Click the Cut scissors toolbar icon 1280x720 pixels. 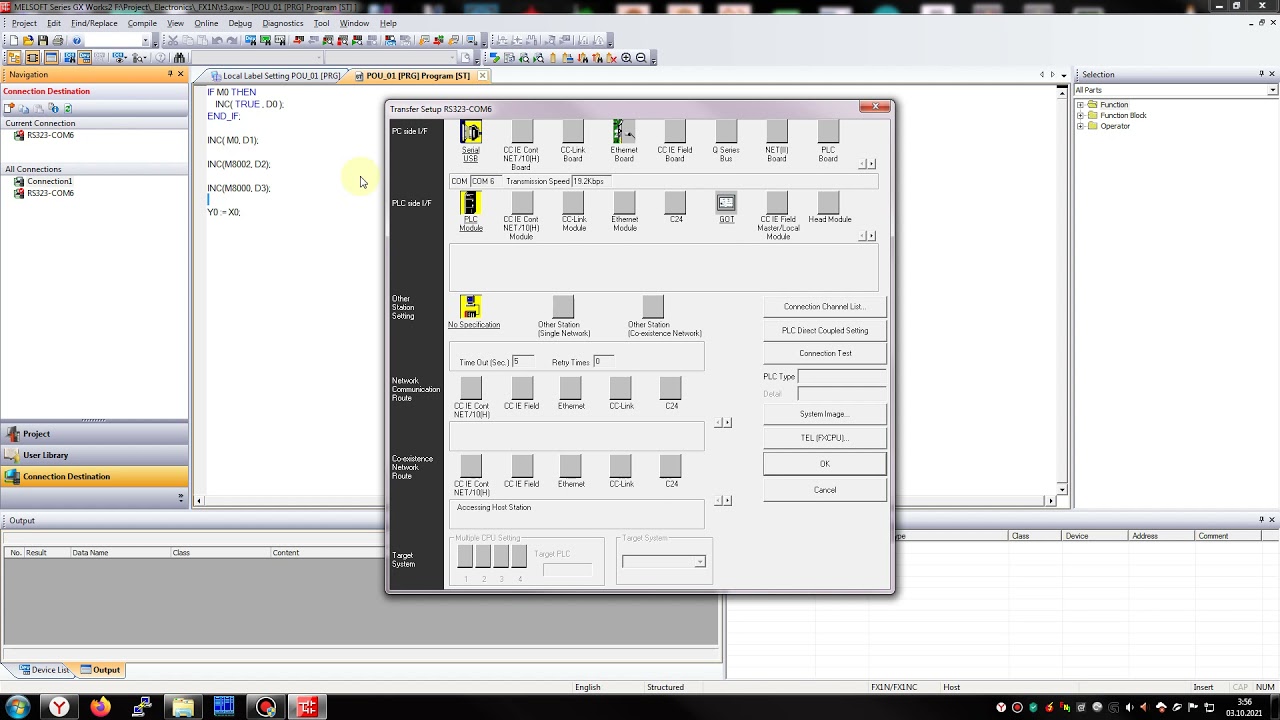172,41
